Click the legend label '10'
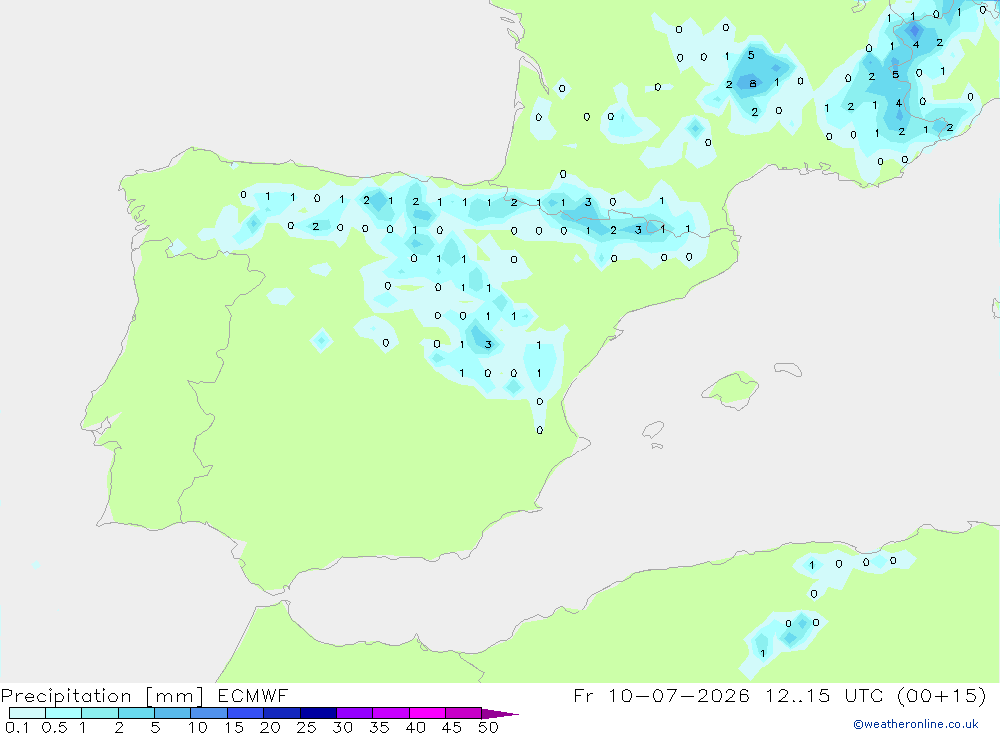This screenshot has height=733, width=1000. [x=198, y=727]
